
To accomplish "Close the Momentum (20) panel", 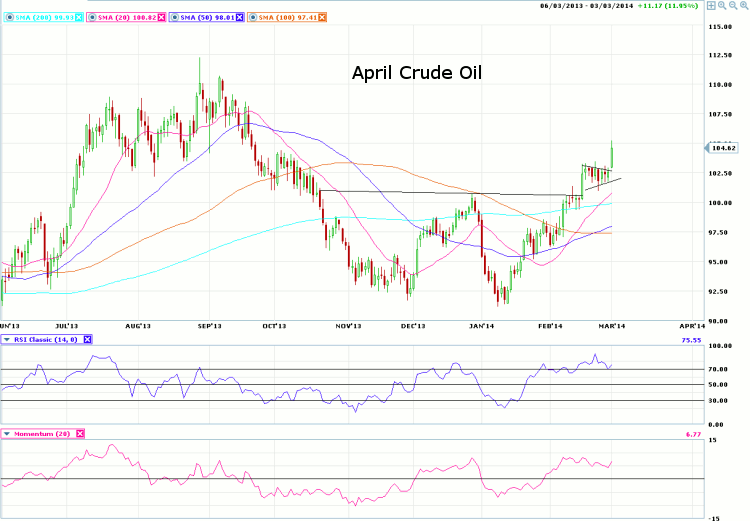I will pos(80,434).
